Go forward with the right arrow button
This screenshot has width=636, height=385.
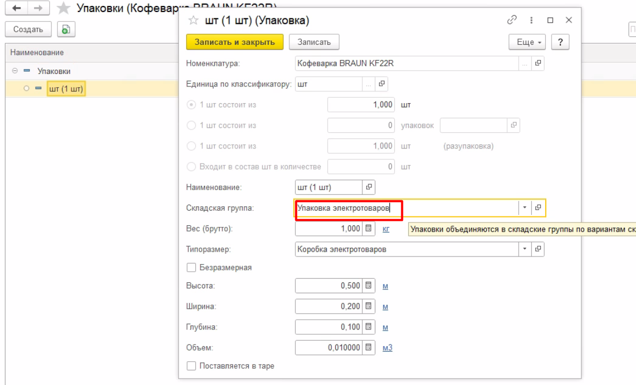pos(38,8)
